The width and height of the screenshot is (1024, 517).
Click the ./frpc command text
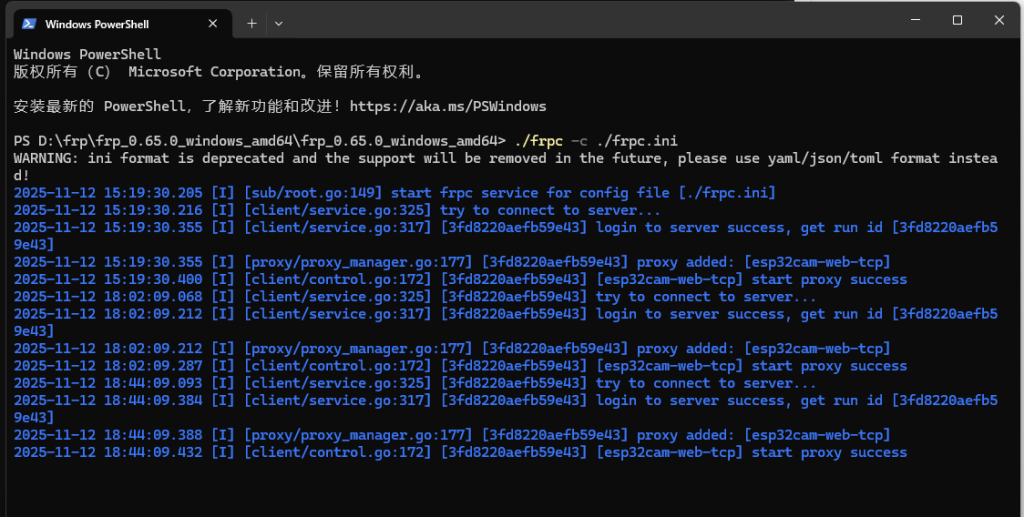click(x=538, y=141)
